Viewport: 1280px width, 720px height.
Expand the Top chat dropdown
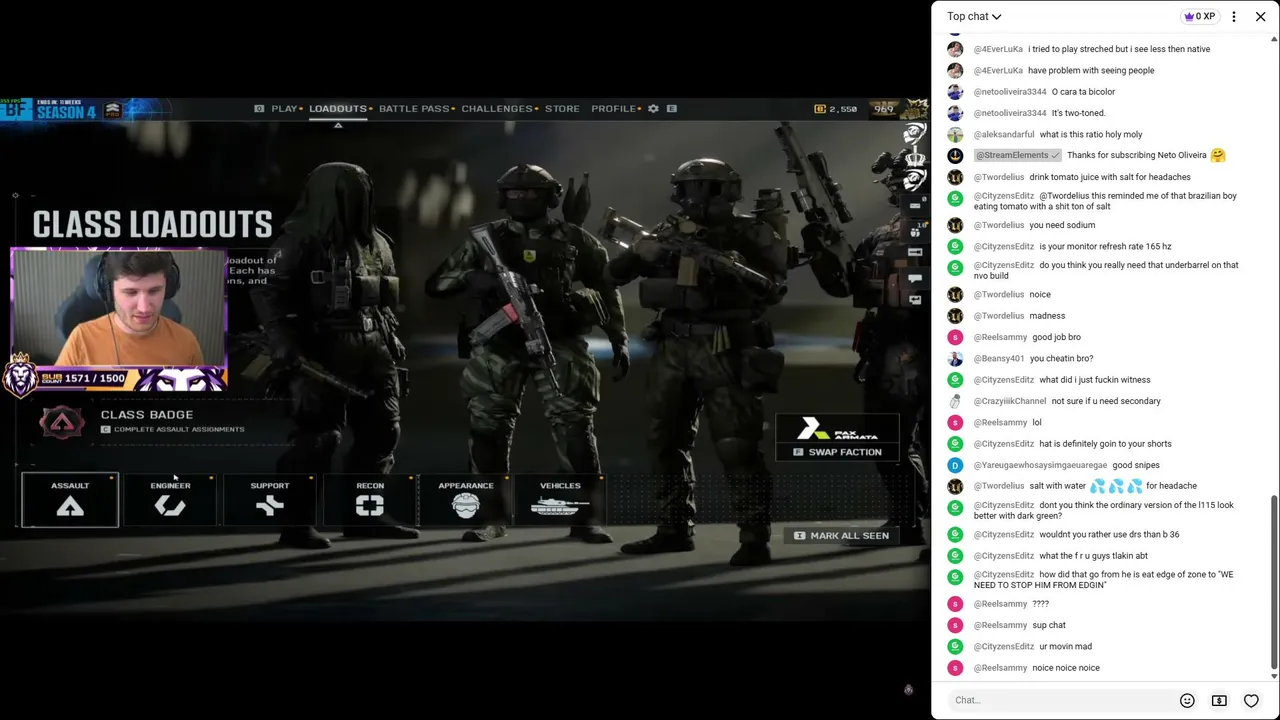pyautogui.click(x=974, y=16)
